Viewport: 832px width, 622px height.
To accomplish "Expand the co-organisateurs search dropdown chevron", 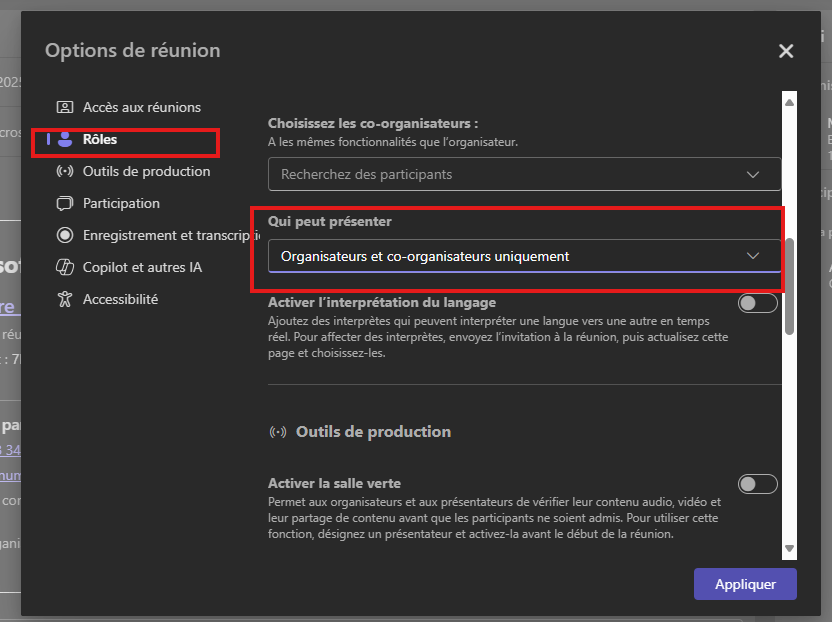I will click(x=754, y=174).
